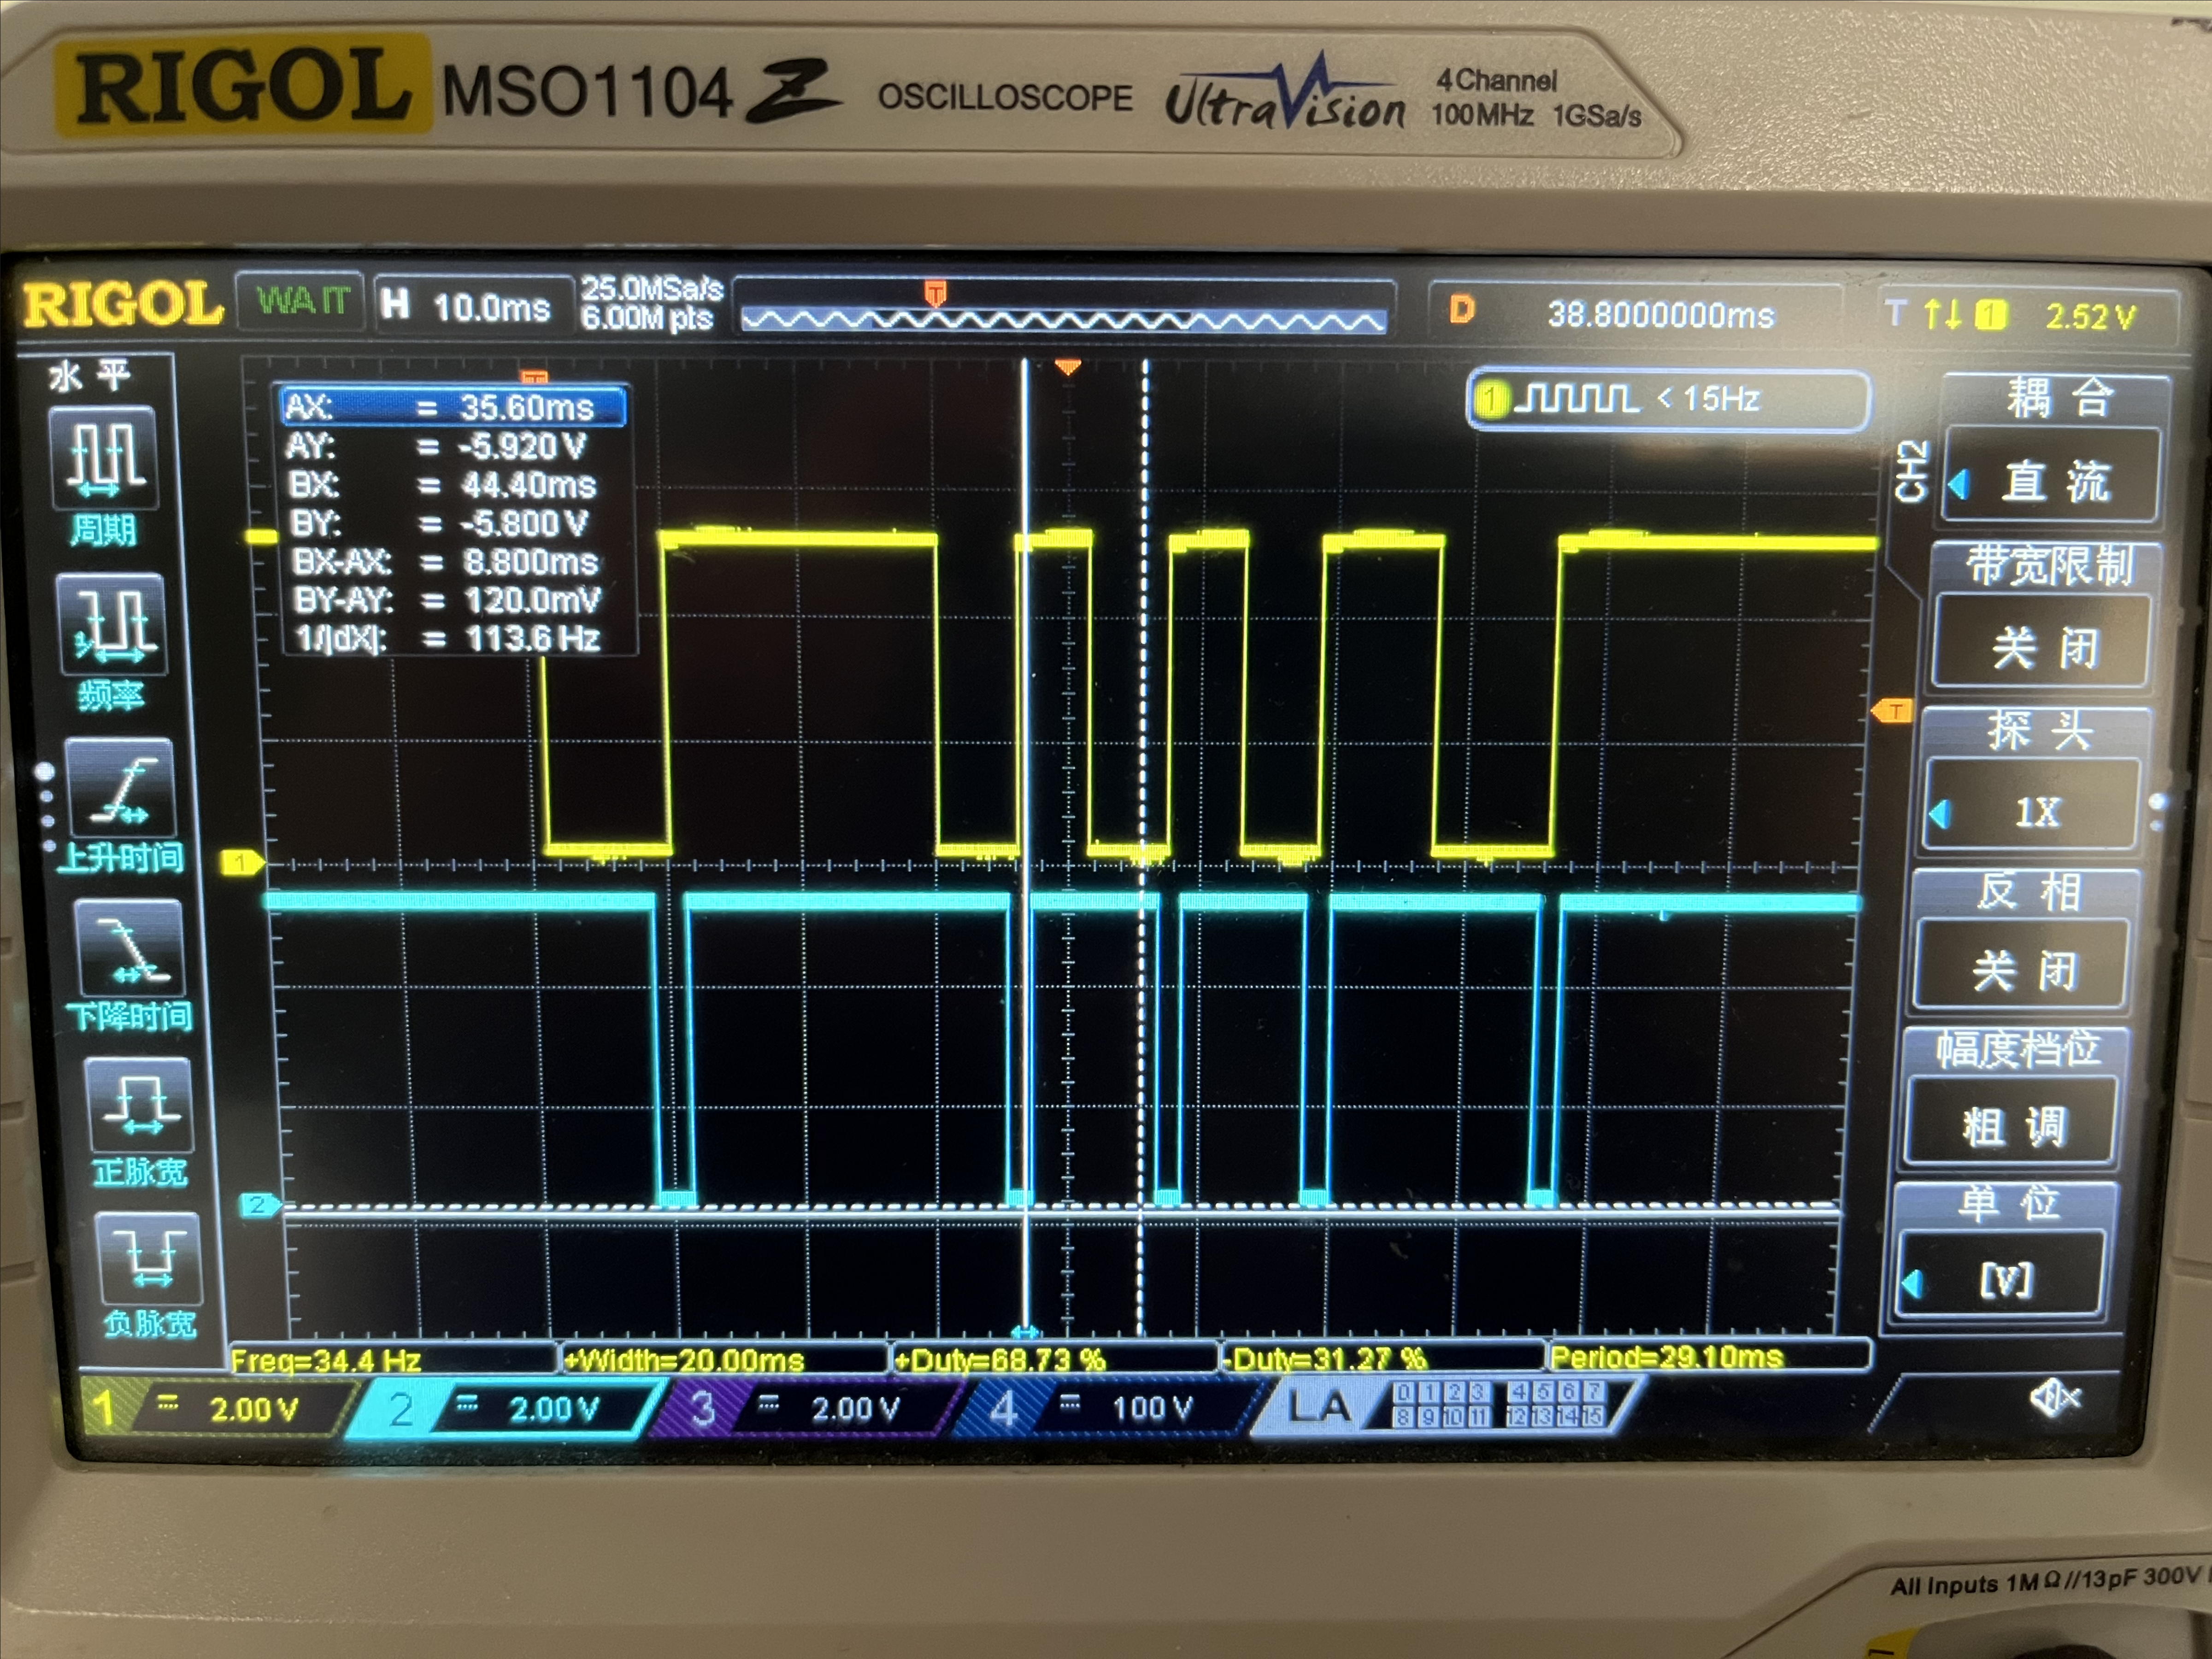
Task: Click the orange trigger level marker
Action: (1893, 711)
